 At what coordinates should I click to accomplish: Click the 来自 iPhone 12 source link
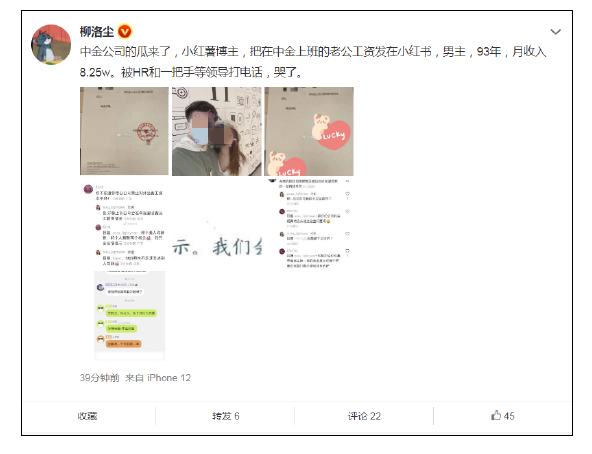coord(158,378)
